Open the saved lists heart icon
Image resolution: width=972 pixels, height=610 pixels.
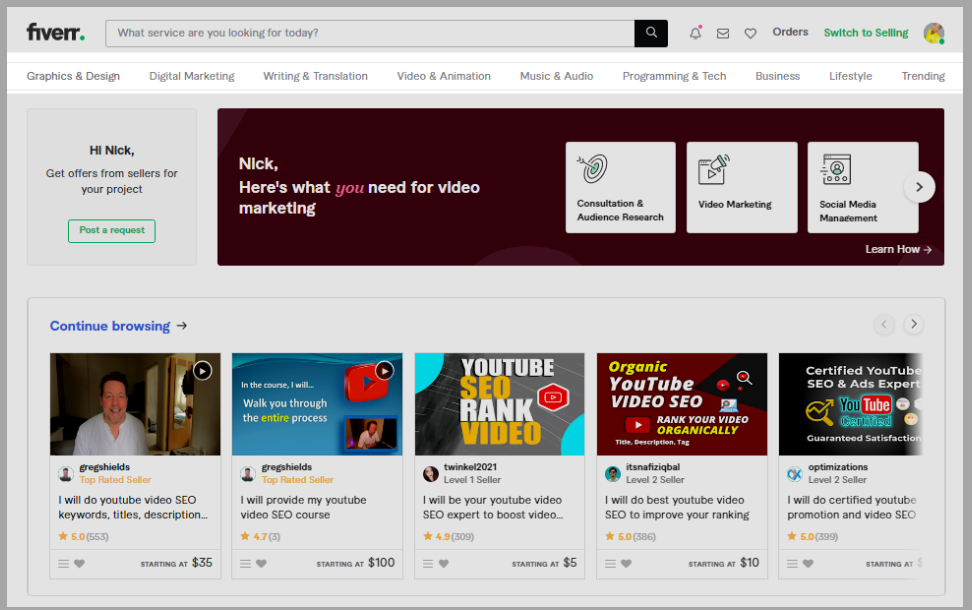750,33
